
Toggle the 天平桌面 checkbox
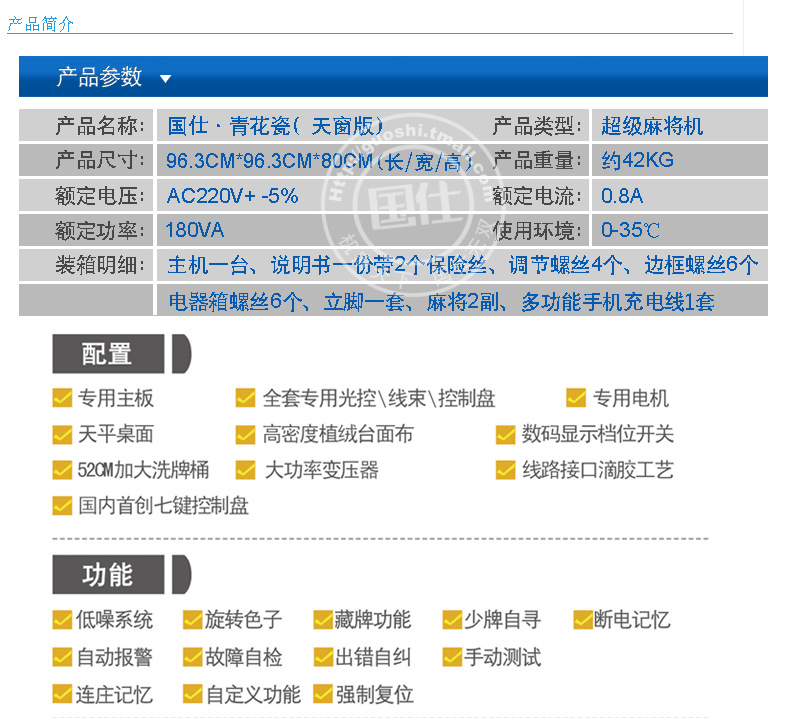(62, 434)
